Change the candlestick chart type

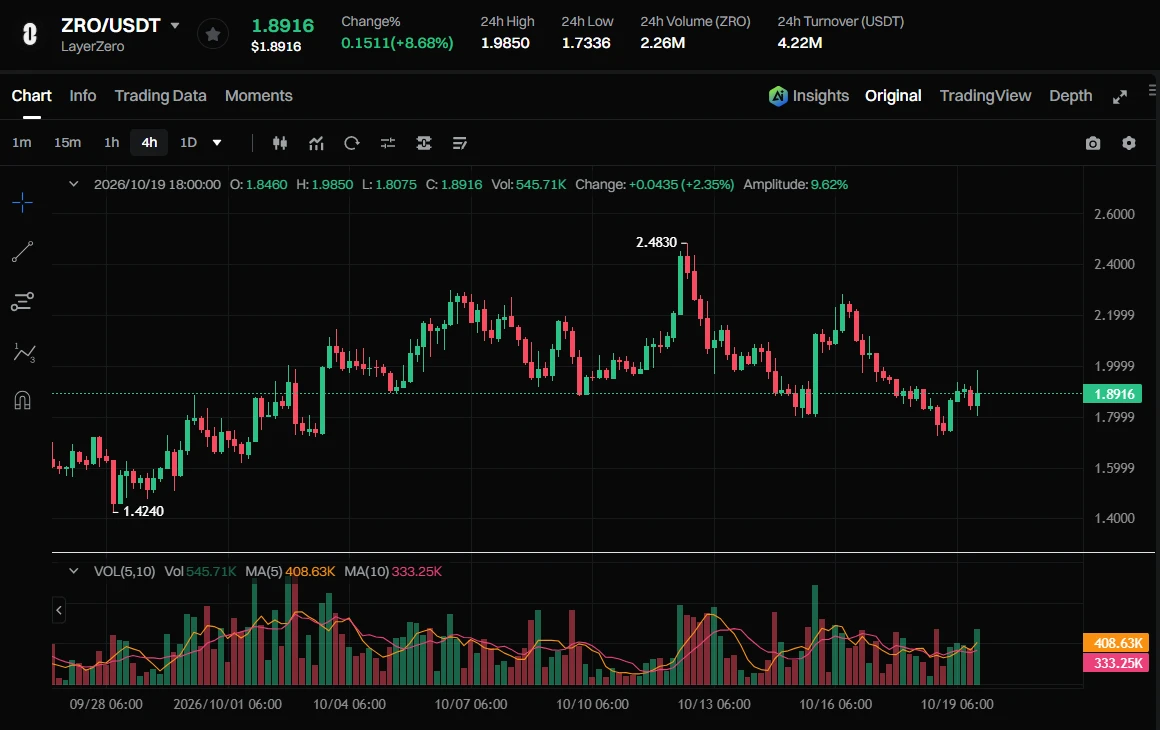click(280, 143)
